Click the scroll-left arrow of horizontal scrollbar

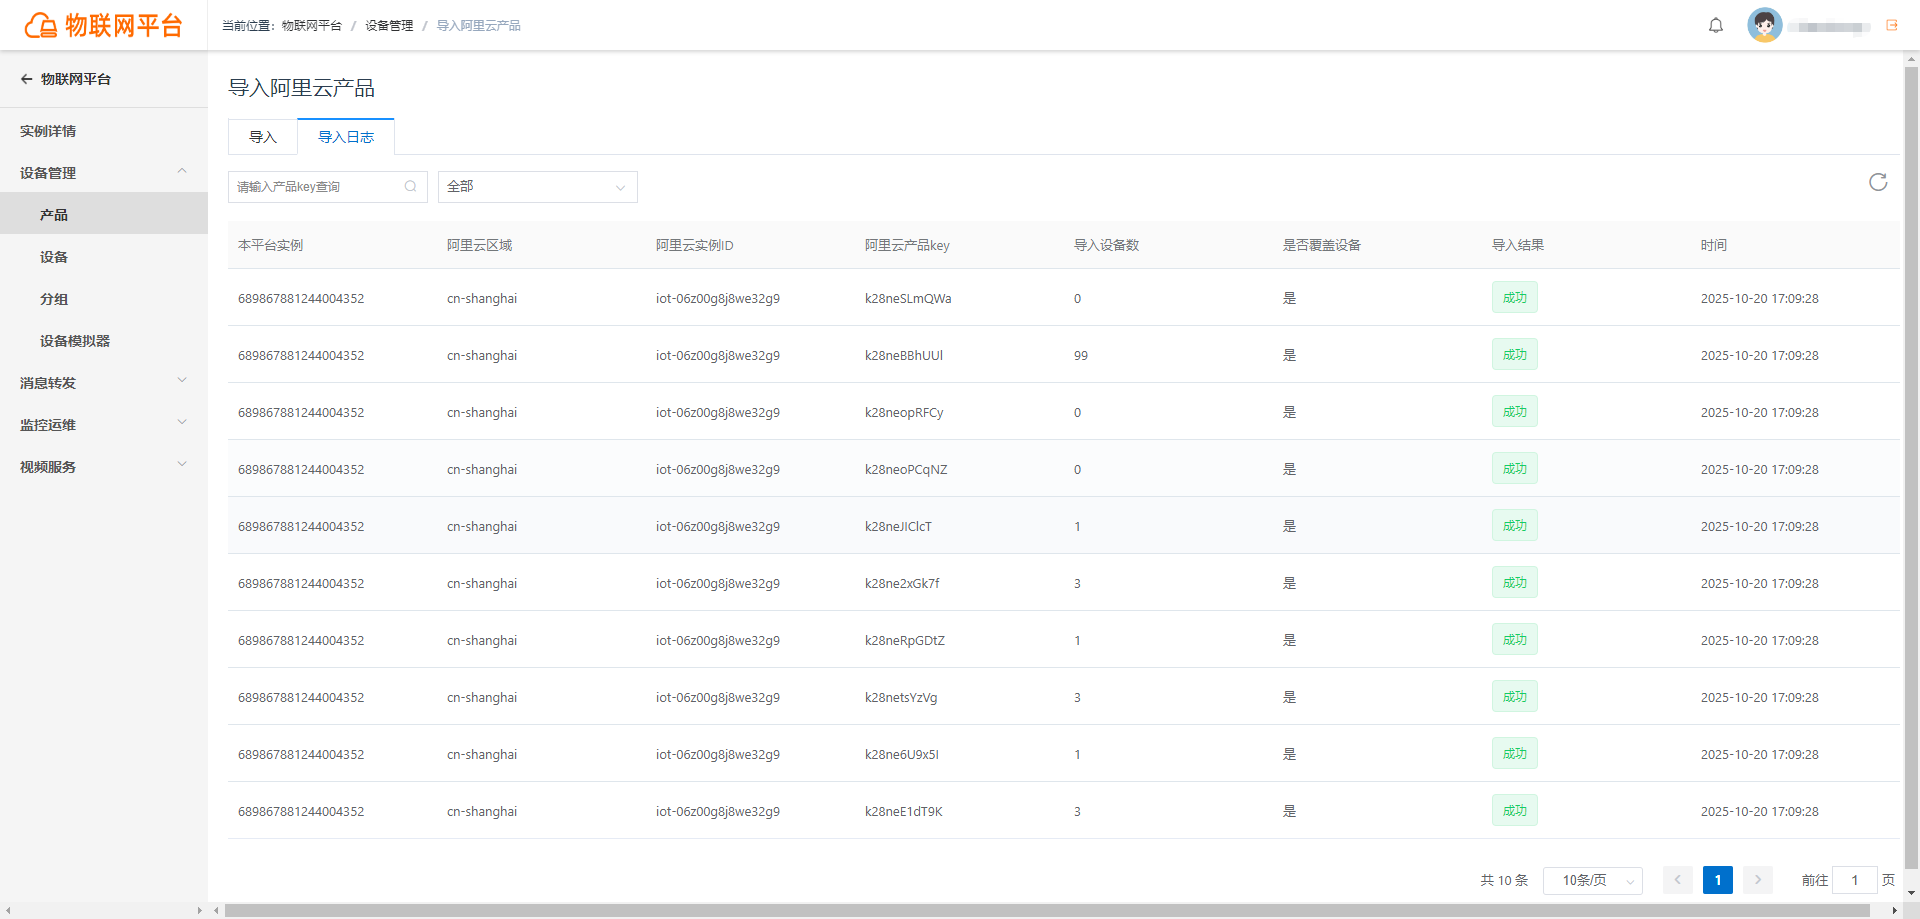click(216, 911)
